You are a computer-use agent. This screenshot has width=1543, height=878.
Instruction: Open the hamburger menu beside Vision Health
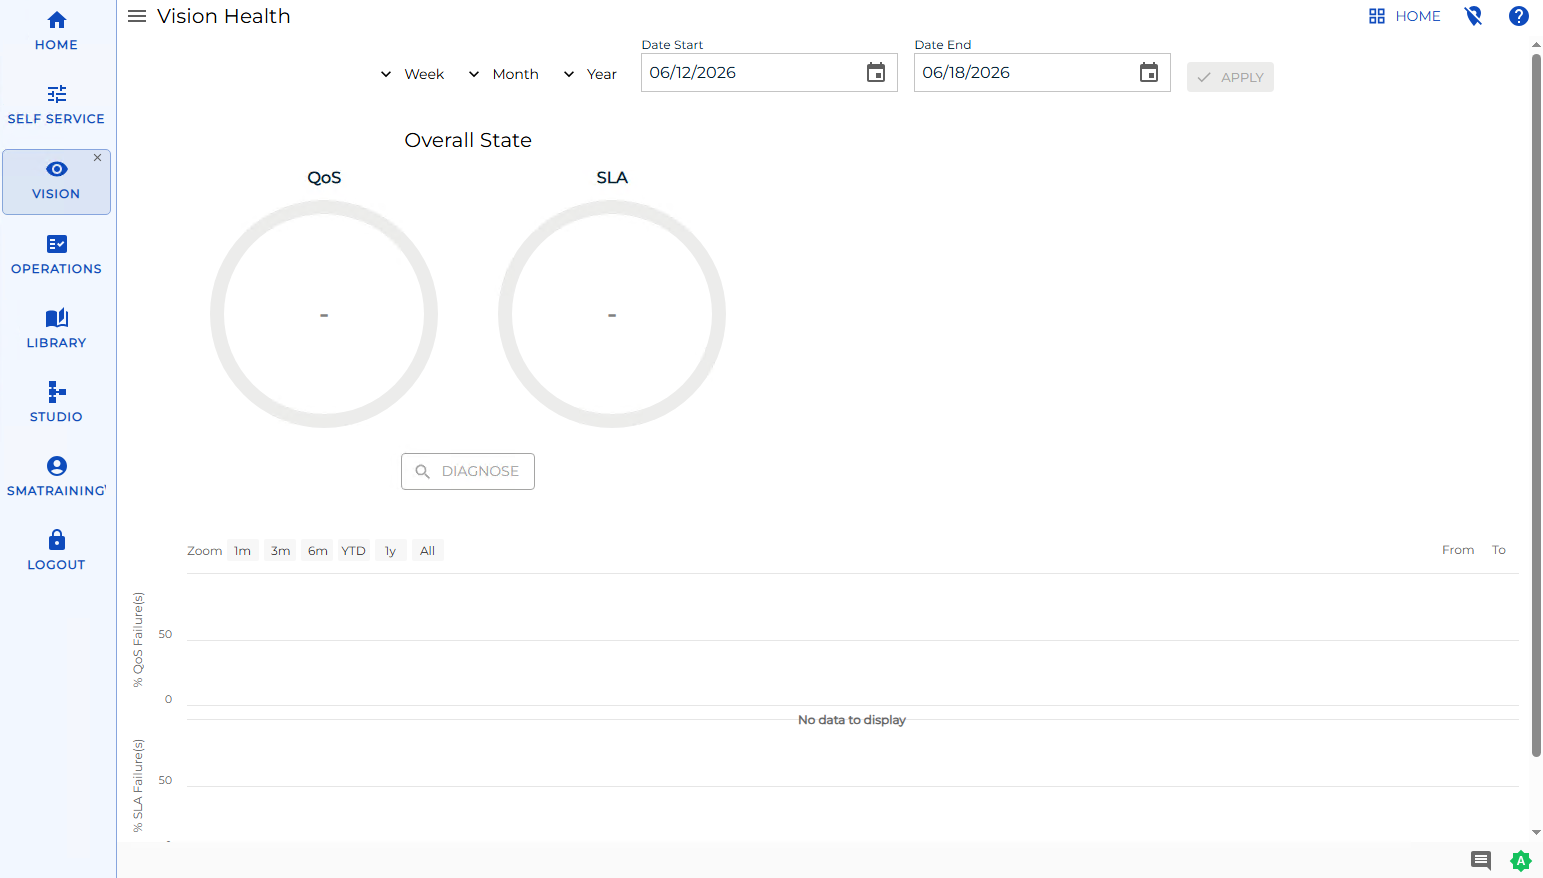tap(137, 16)
